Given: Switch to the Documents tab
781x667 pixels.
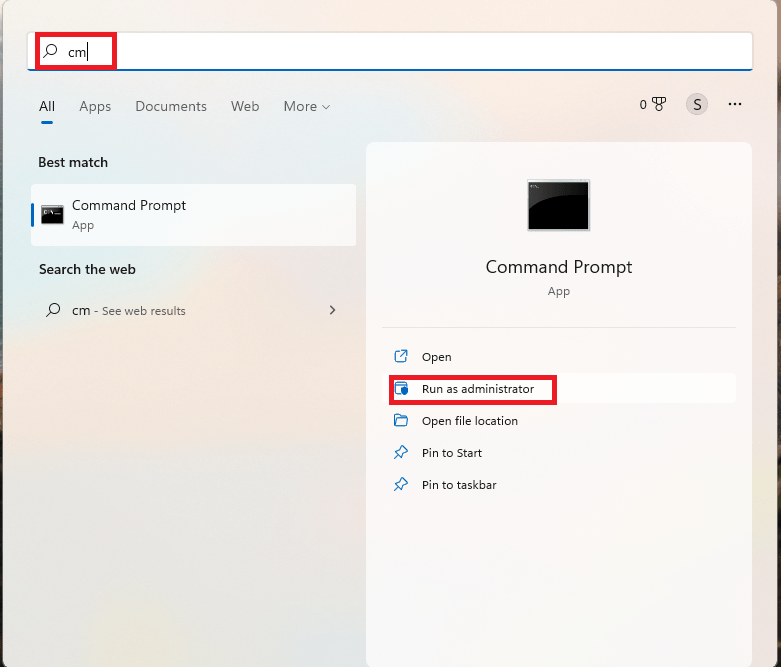Looking at the screenshot, I should pyautogui.click(x=171, y=106).
